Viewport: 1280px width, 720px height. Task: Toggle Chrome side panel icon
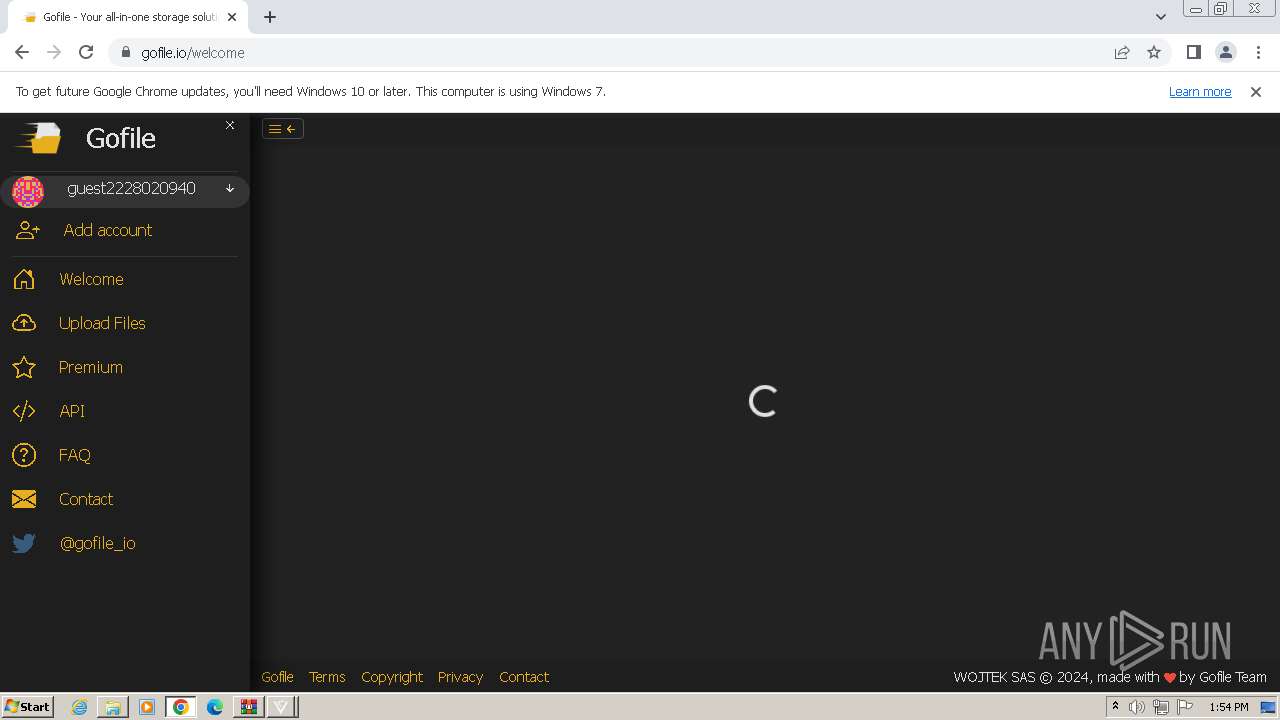(x=1194, y=52)
